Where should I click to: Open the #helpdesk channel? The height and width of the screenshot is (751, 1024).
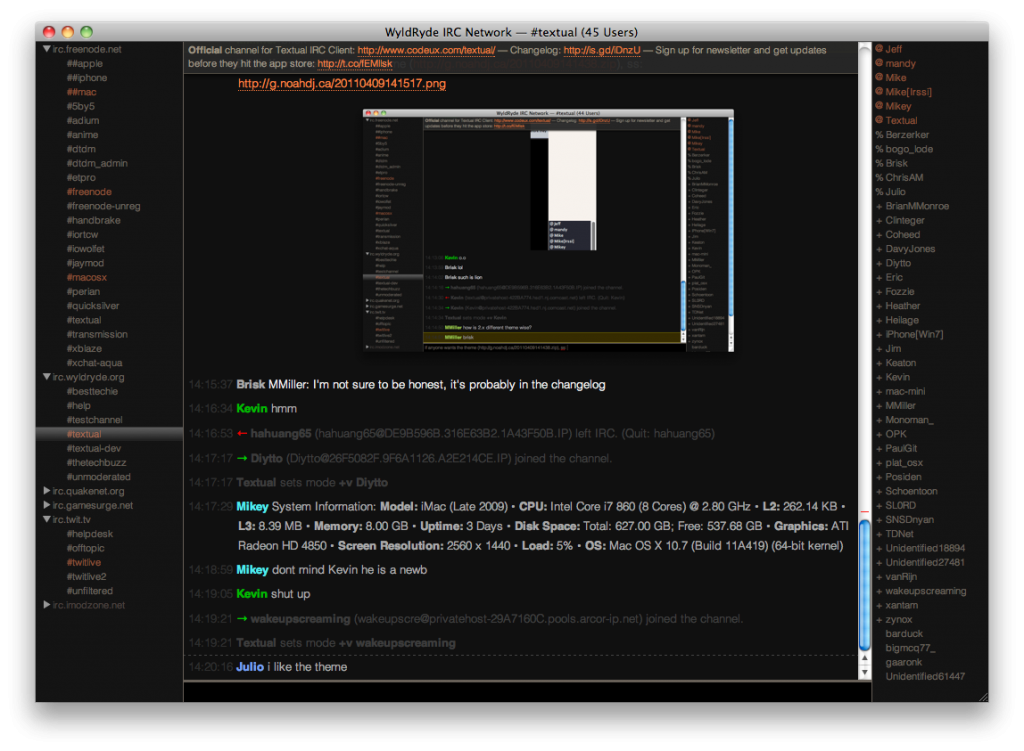coord(89,534)
